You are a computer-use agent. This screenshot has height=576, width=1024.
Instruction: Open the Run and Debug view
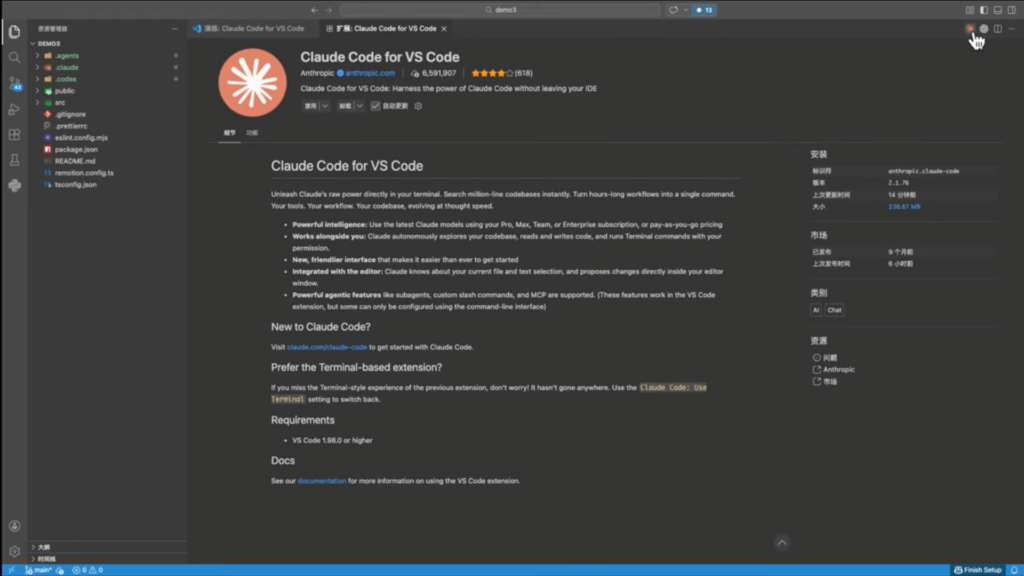[x=14, y=109]
